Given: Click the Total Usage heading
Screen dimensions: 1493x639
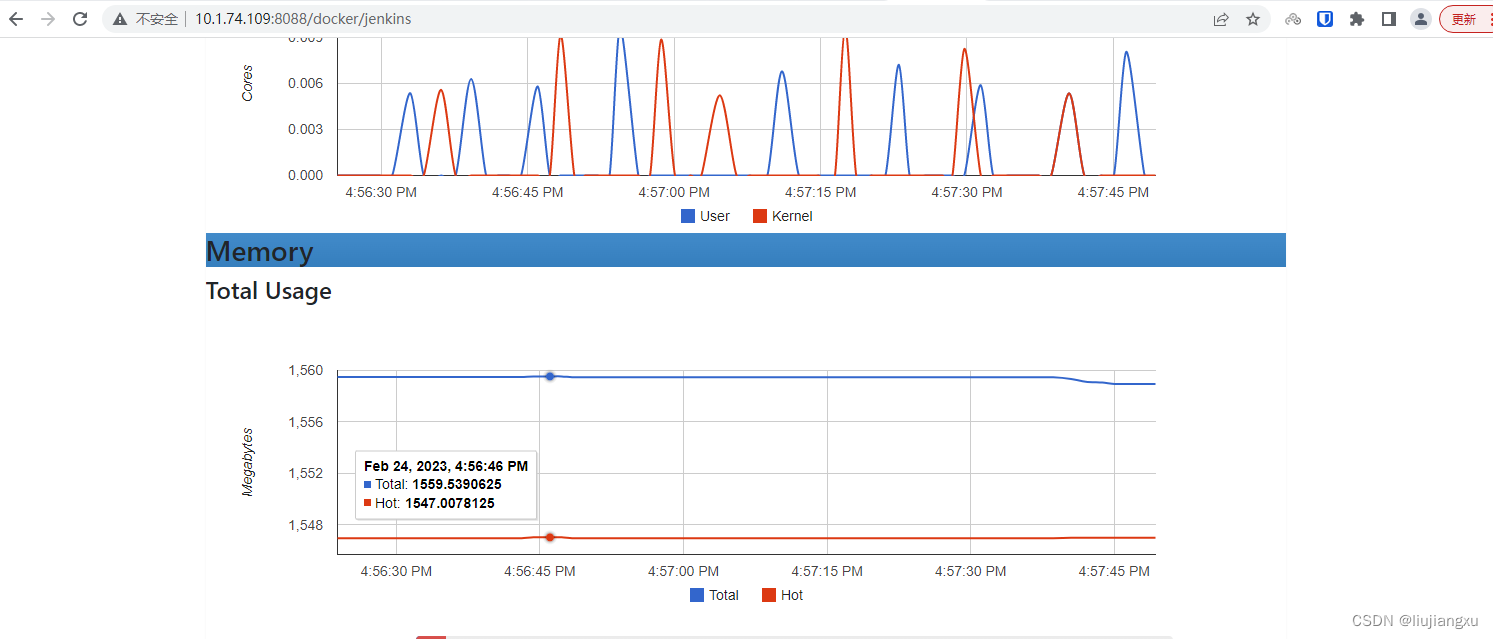Looking at the screenshot, I should pyautogui.click(x=269, y=291).
